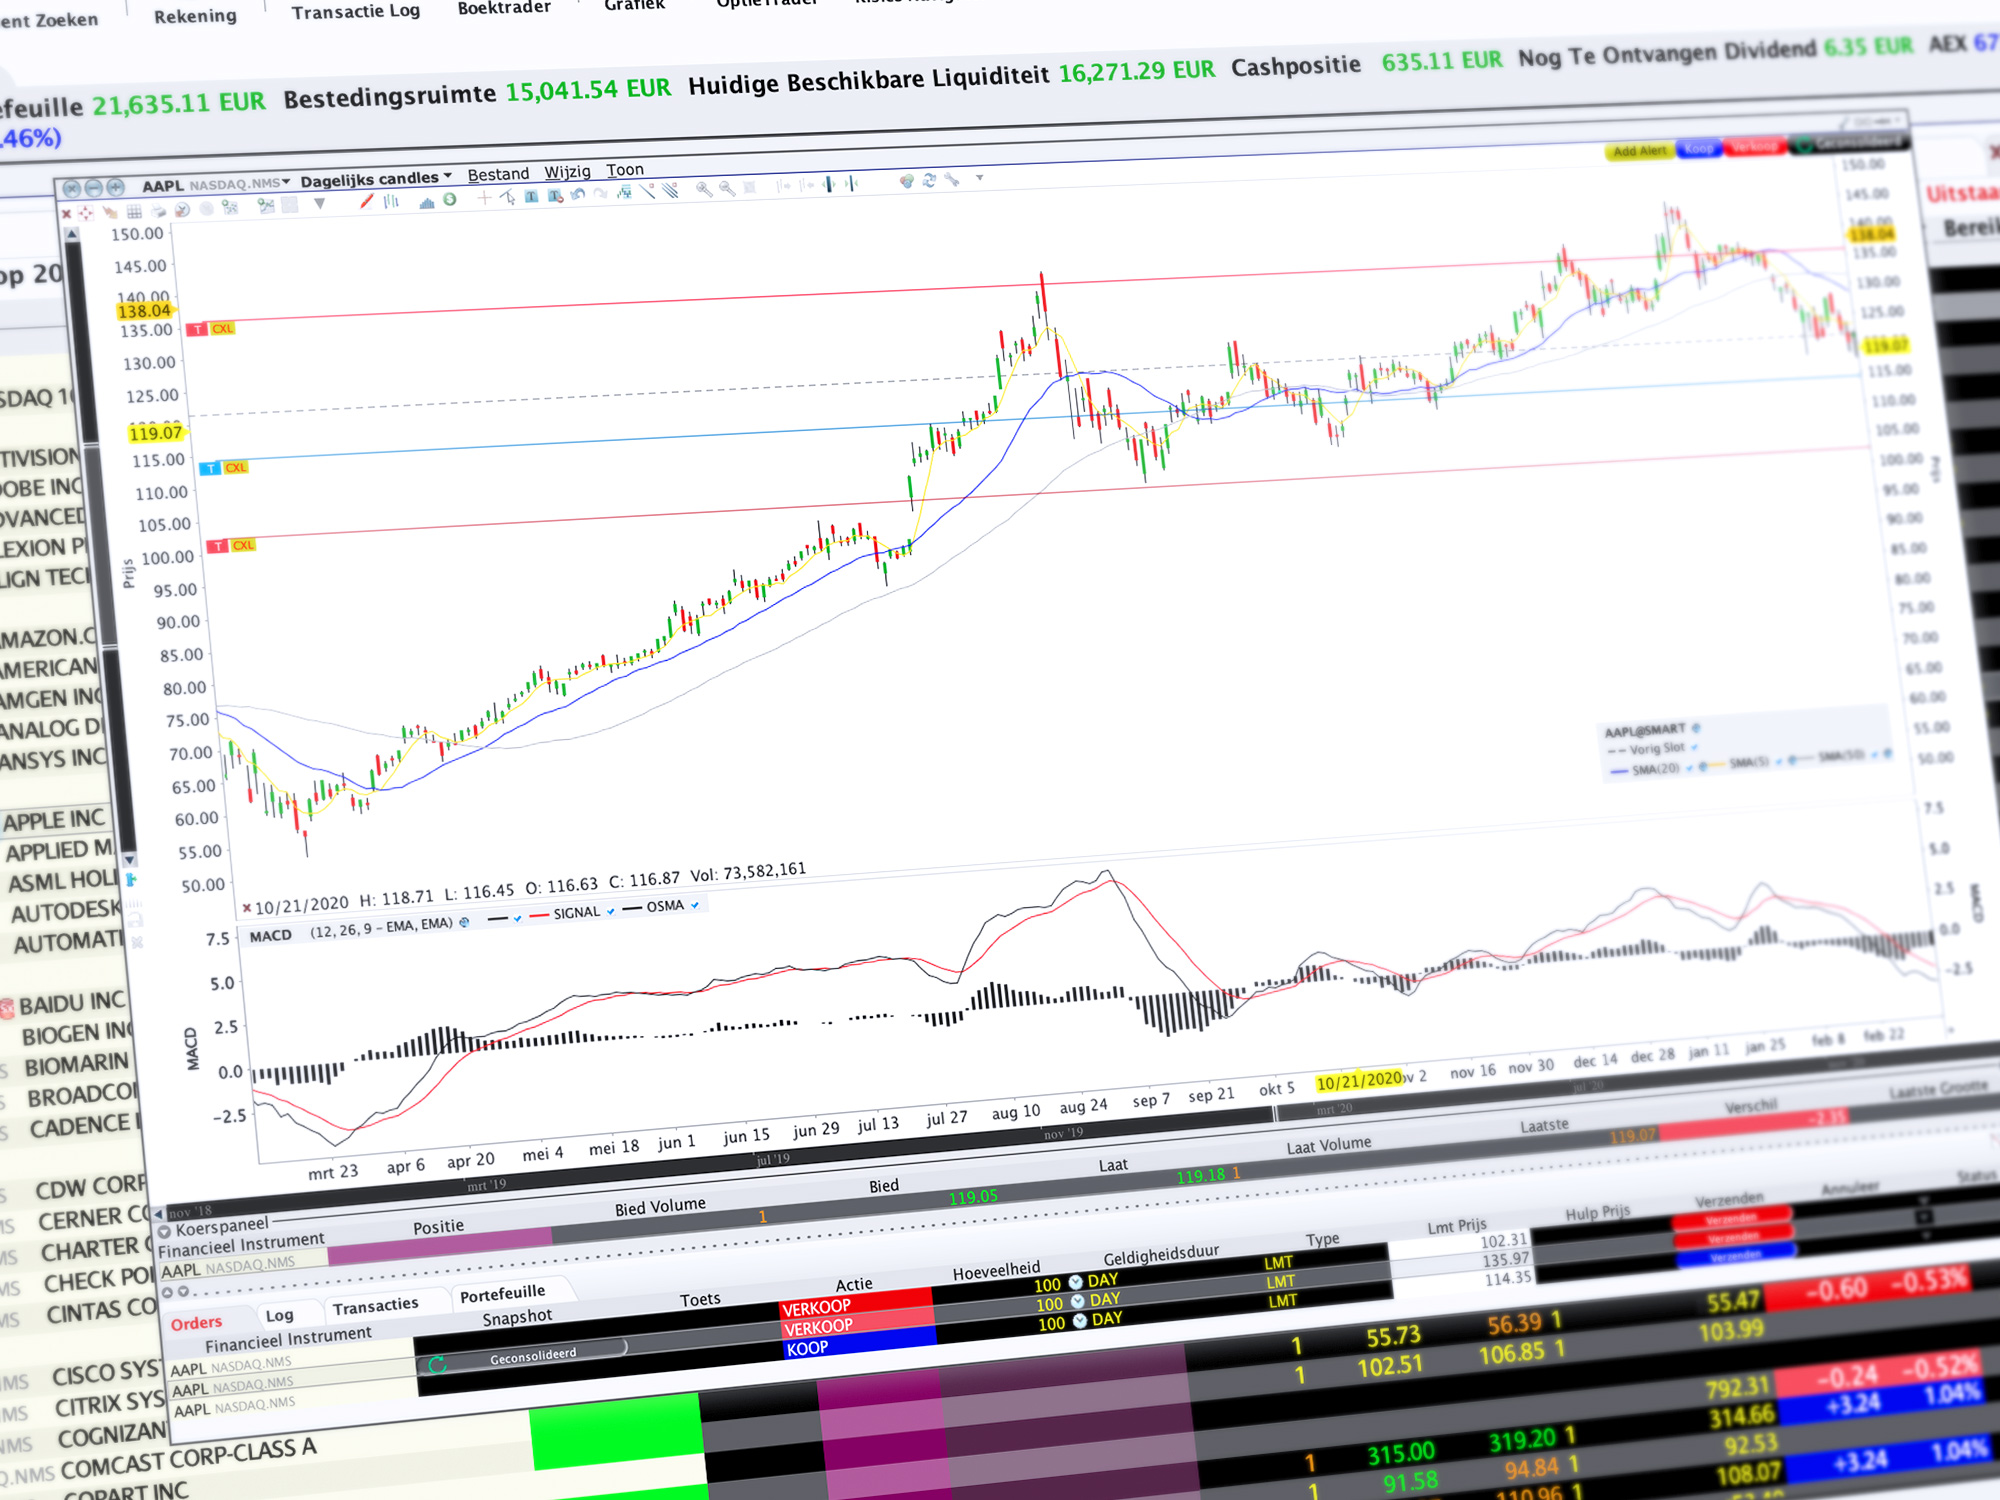The height and width of the screenshot is (1500, 2000).
Task: Click the highlighted 10/21/2020 date marker
Action: [x=1359, y=1081]
